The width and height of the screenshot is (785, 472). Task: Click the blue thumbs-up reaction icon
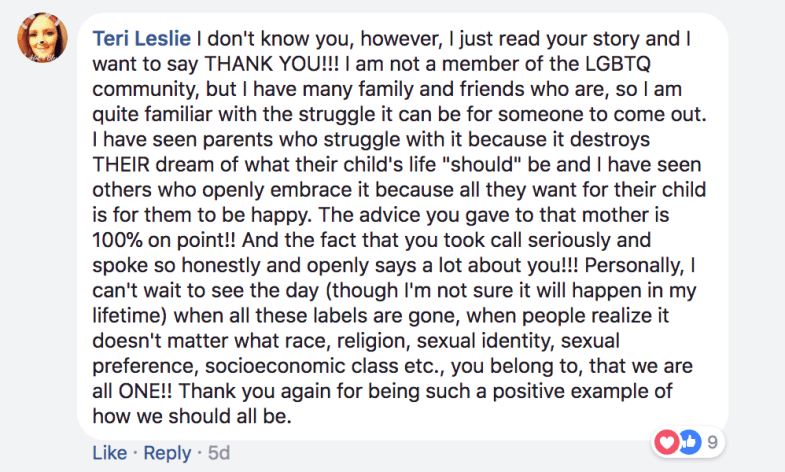pyautogui.click(x=689, y=442)
